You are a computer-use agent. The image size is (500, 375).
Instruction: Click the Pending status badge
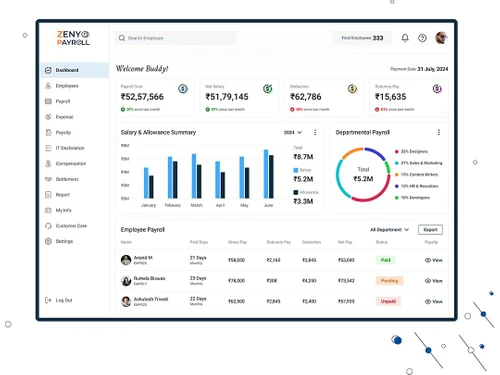[x=389, y=281]
